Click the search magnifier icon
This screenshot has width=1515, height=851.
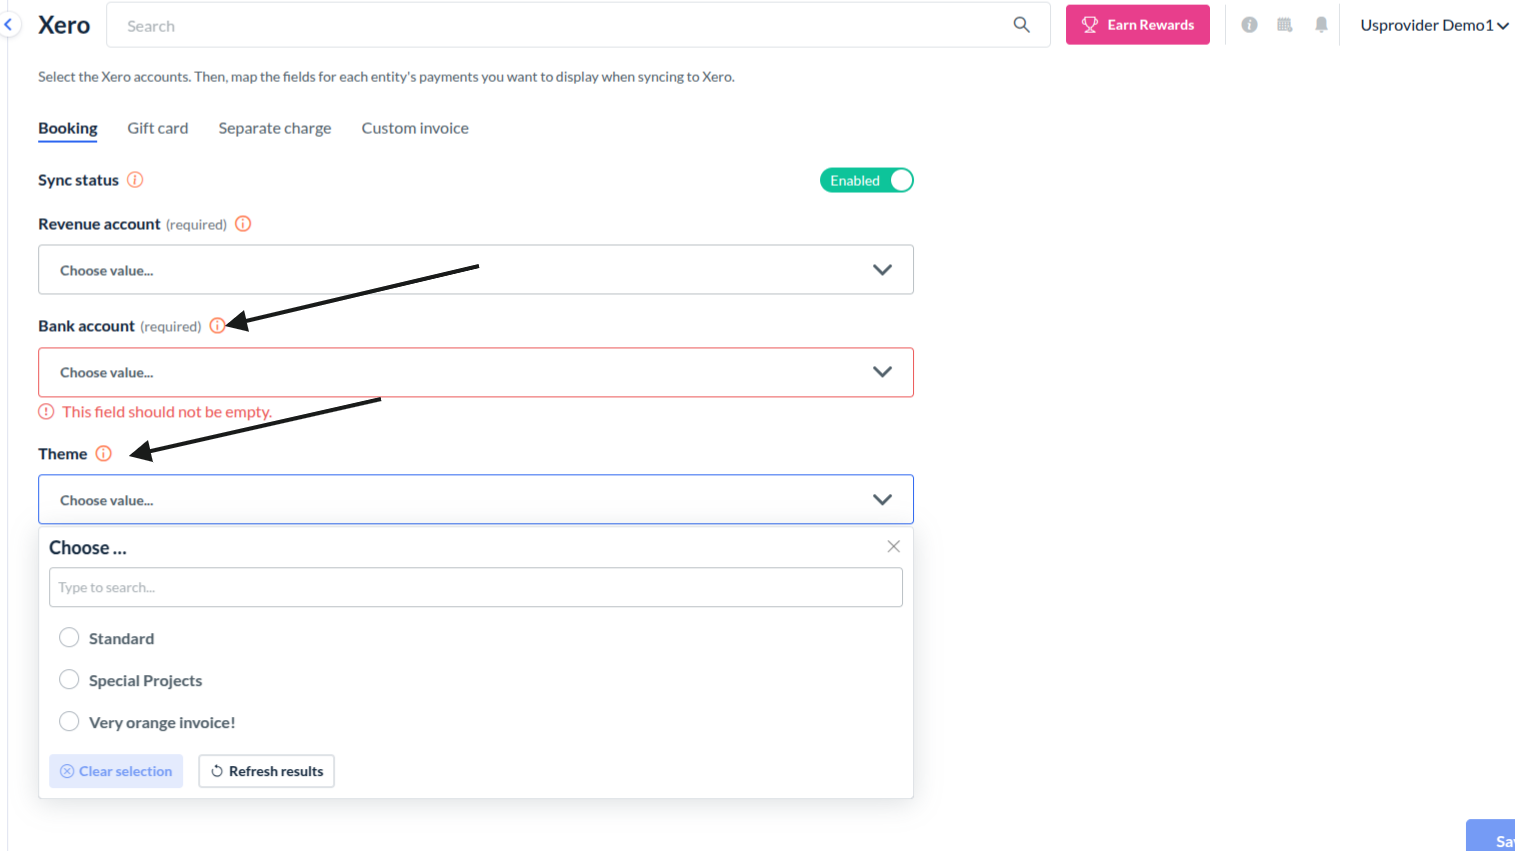[x=1021, y=25]
